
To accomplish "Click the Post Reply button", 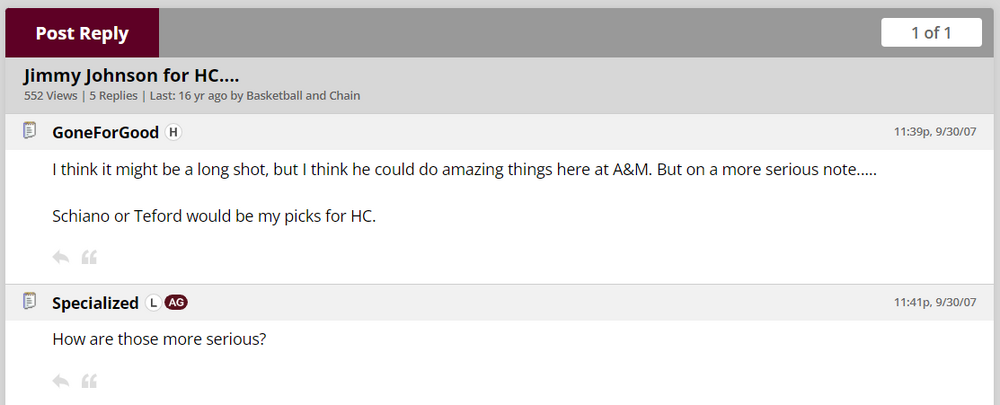I will pos(82,33).
